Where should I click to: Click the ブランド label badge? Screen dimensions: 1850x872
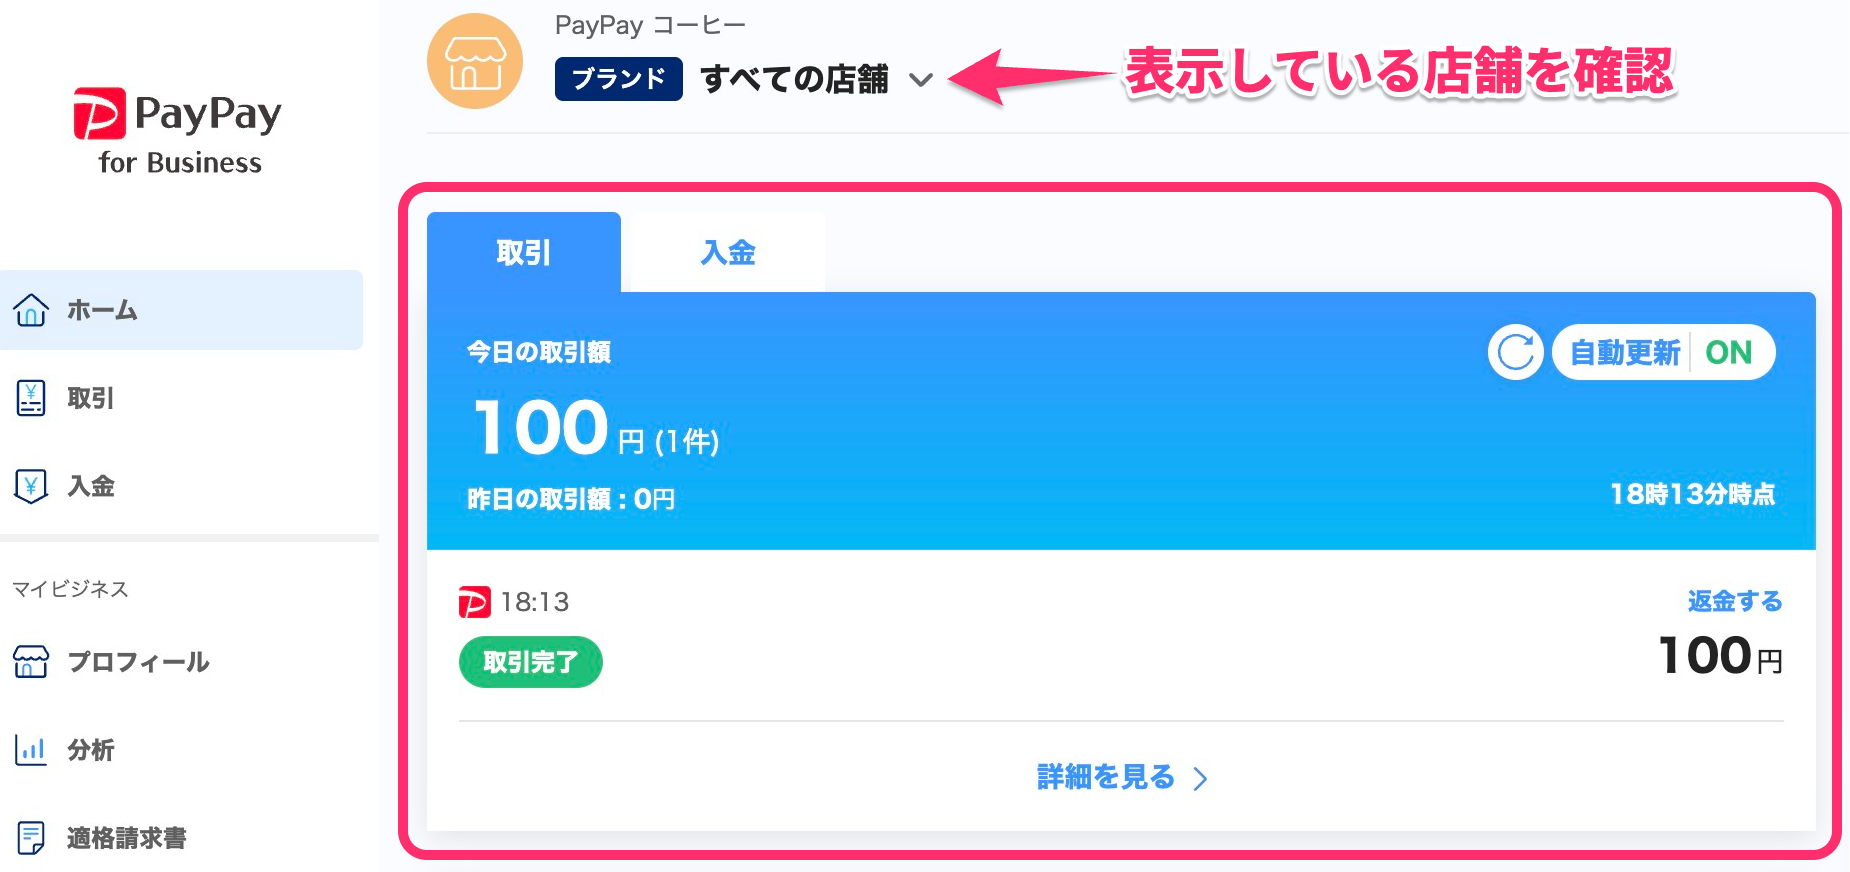(x=618, y=78)
